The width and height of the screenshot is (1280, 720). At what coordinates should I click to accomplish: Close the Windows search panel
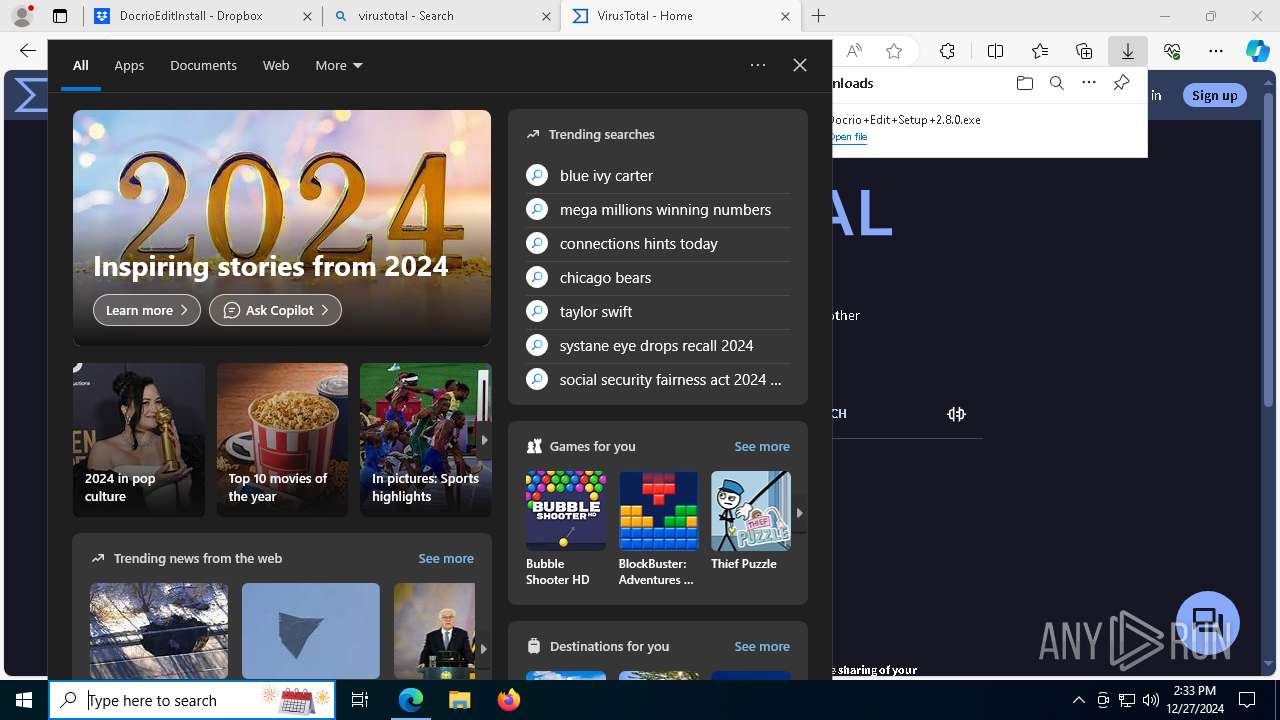[799, 65]
